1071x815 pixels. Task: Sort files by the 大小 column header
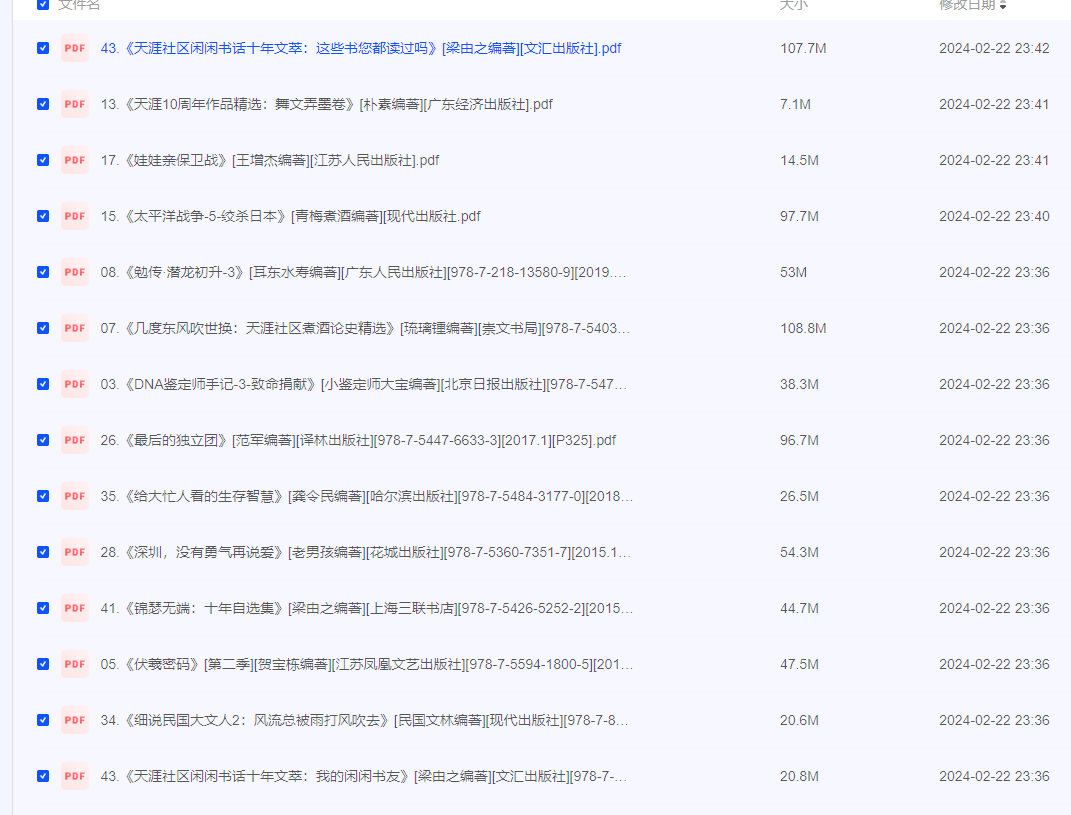pyautogui.click(x=793, y=5)
